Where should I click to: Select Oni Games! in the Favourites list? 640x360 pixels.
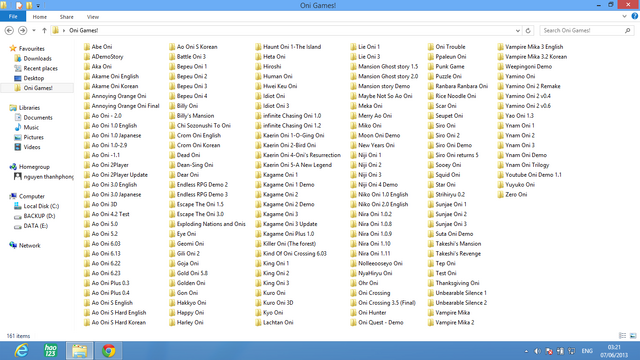tap(38, 88)
